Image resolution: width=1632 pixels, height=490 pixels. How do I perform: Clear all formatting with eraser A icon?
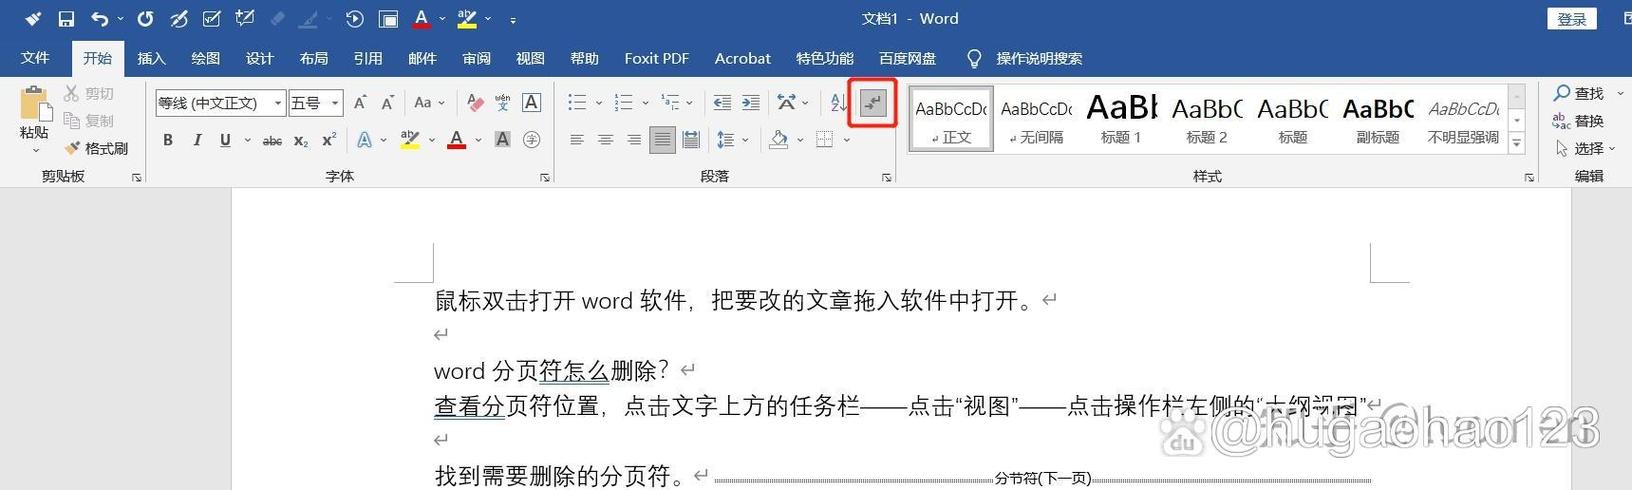coord(476,102)
